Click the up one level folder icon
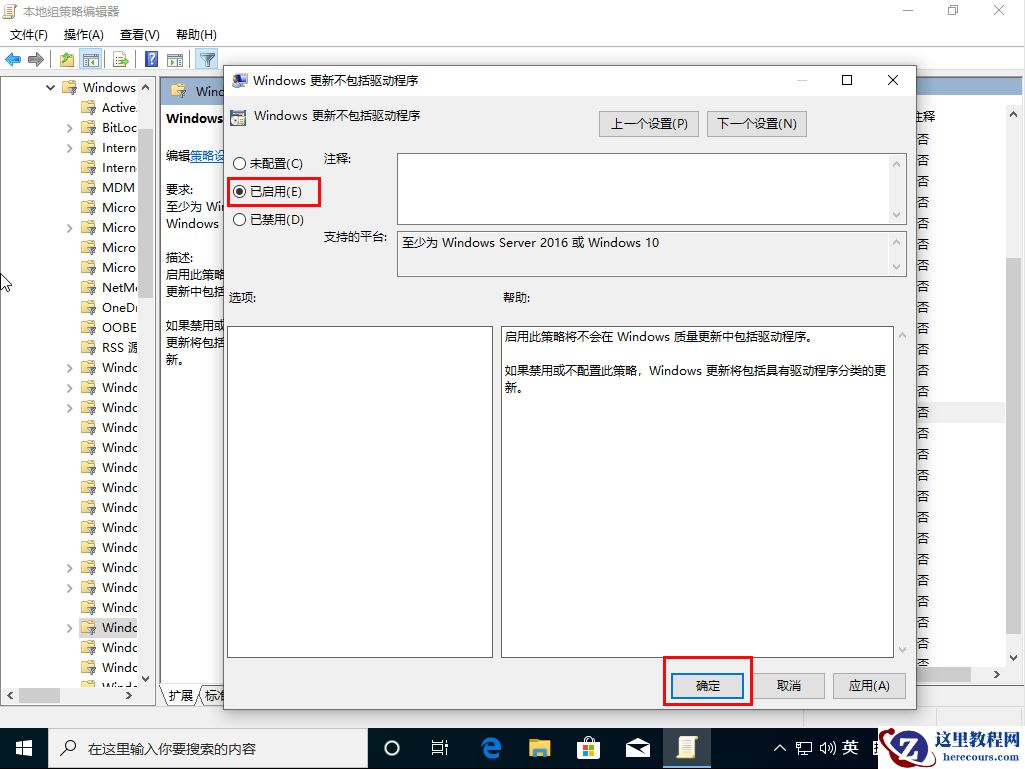The image size is (1025, 769). pyautogui.click(x=66, y=59)
